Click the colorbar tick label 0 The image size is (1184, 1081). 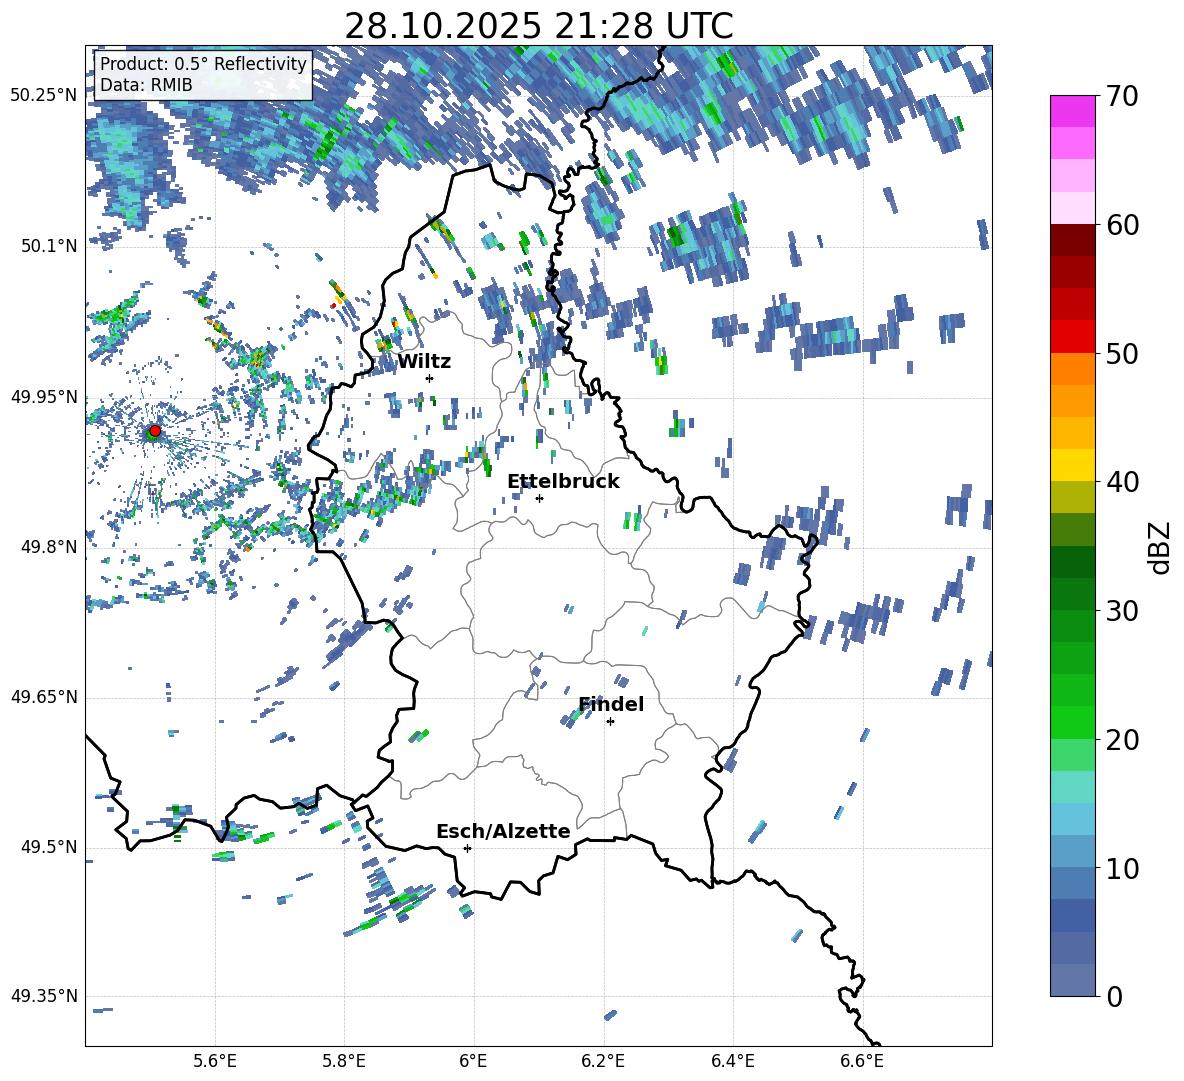1114,996
